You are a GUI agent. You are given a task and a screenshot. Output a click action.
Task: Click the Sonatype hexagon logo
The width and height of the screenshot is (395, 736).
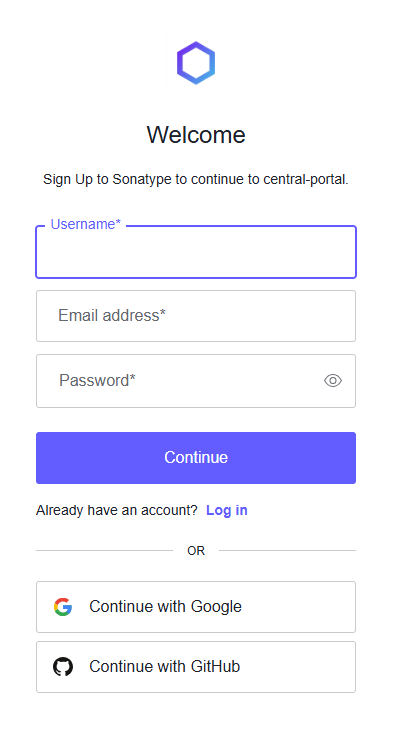coord(196,63)
